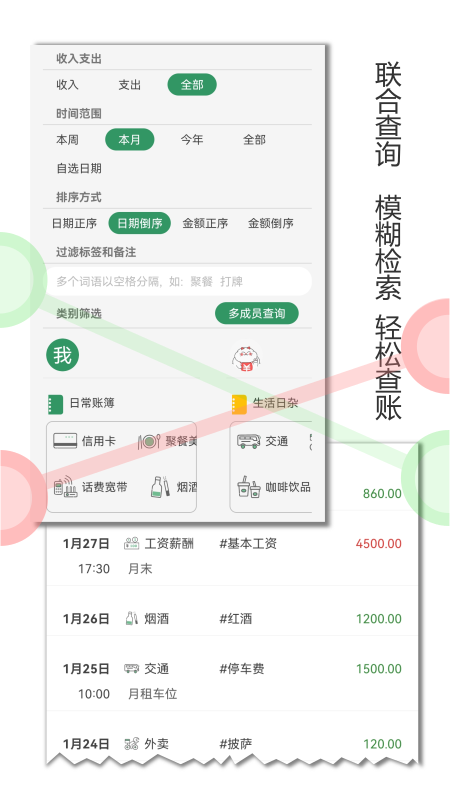Viewport: 450px width, 800px height.
Task: Sort by 金额正序
Action: 205,223
